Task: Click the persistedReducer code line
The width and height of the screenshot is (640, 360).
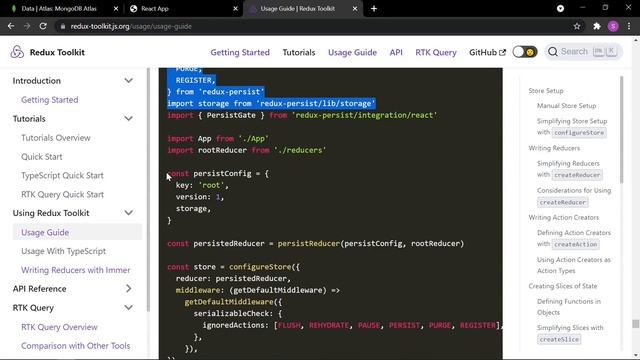Action: 316,243
